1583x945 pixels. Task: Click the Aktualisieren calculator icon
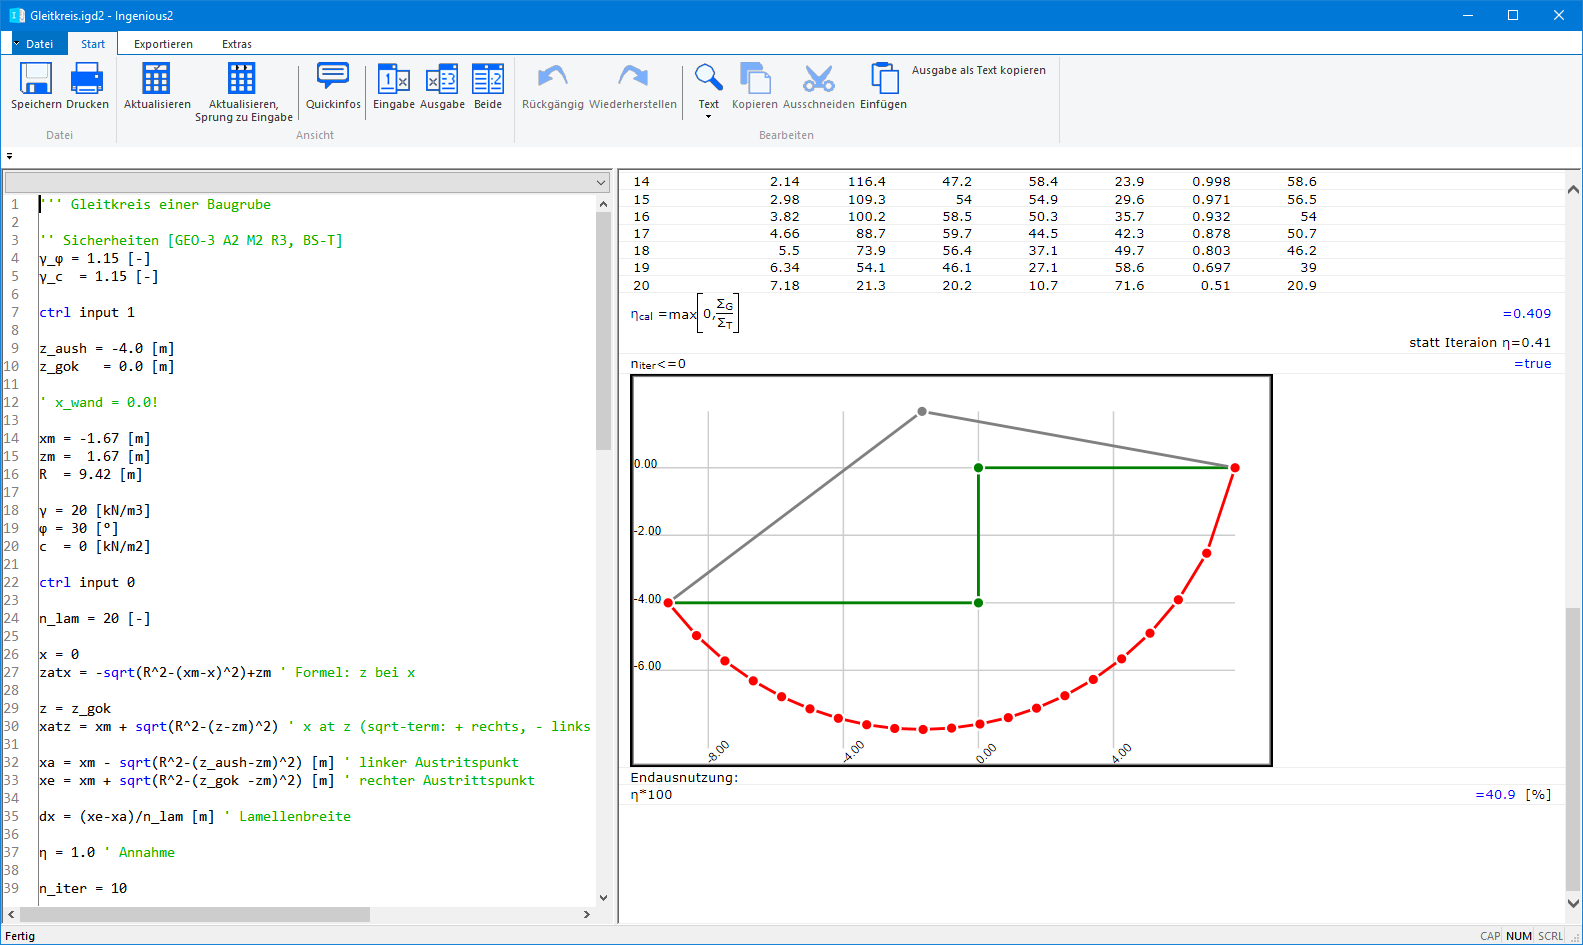coord(156,78)
